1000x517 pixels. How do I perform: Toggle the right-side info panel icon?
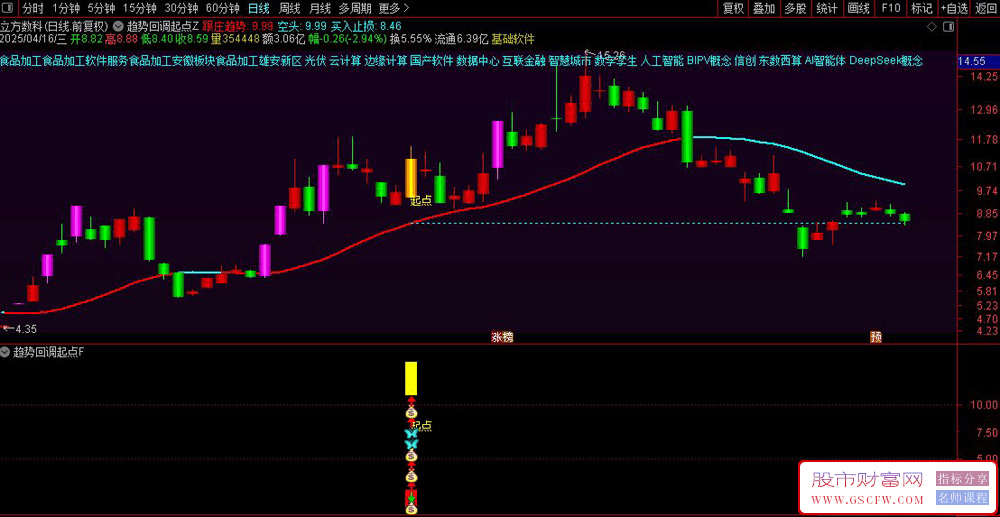click(950, 27)
